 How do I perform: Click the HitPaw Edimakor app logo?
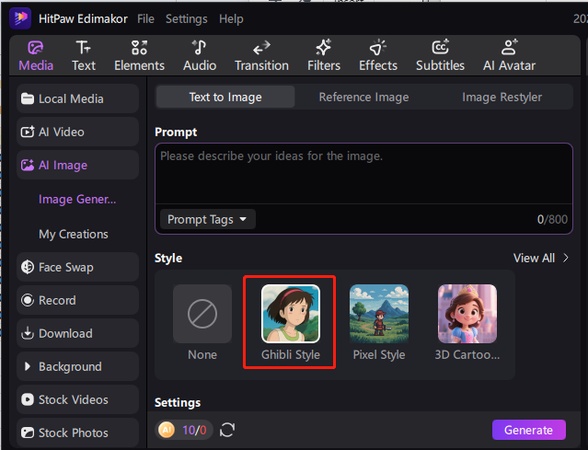pyautogui.click(x=20, y=18)
